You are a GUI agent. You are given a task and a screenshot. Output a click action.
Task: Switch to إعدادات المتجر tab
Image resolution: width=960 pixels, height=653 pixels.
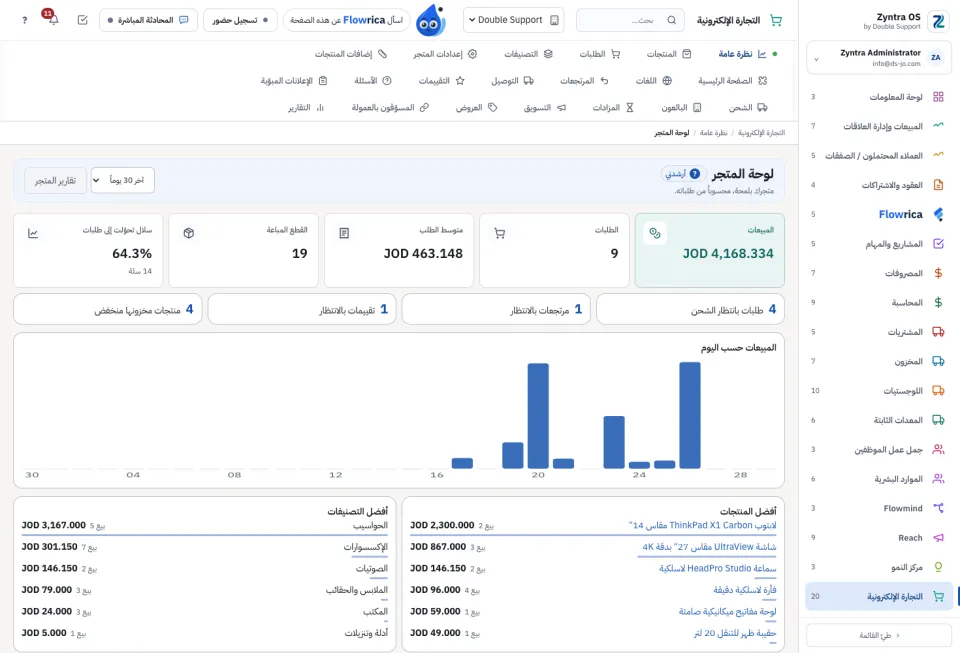tap(444, 54)
